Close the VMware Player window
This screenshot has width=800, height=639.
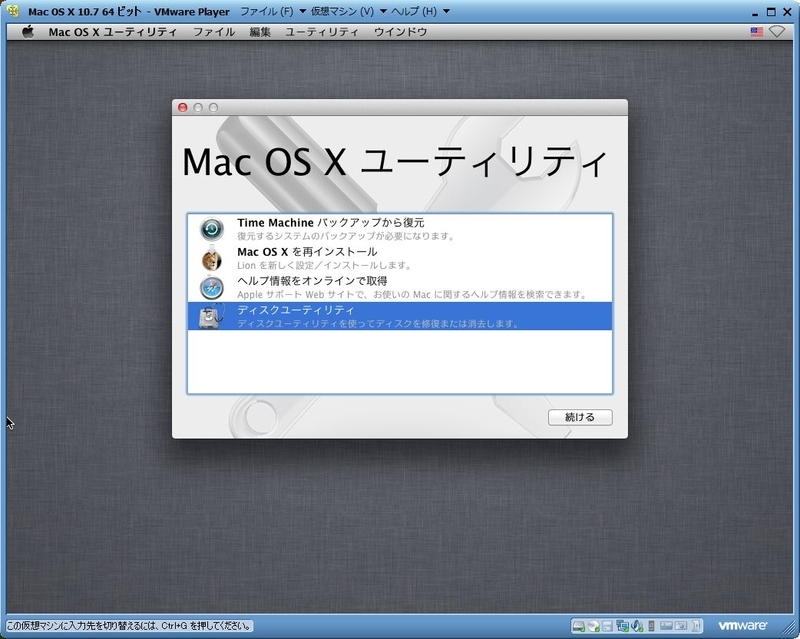pyautogui.click(x=787, y=12)
